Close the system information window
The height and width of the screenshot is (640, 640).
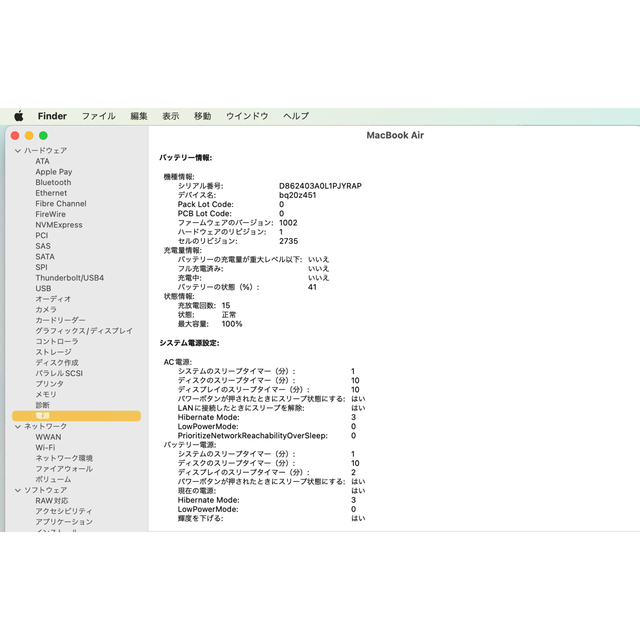(x=15, y=136)
